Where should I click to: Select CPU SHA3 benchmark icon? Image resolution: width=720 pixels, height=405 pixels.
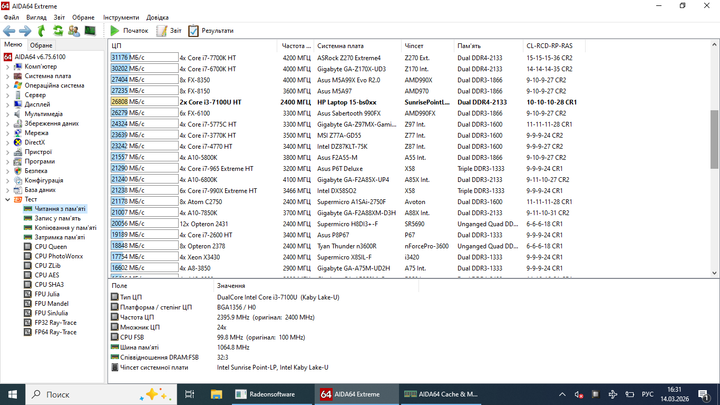pyautogui.click(x=28, y=285)
